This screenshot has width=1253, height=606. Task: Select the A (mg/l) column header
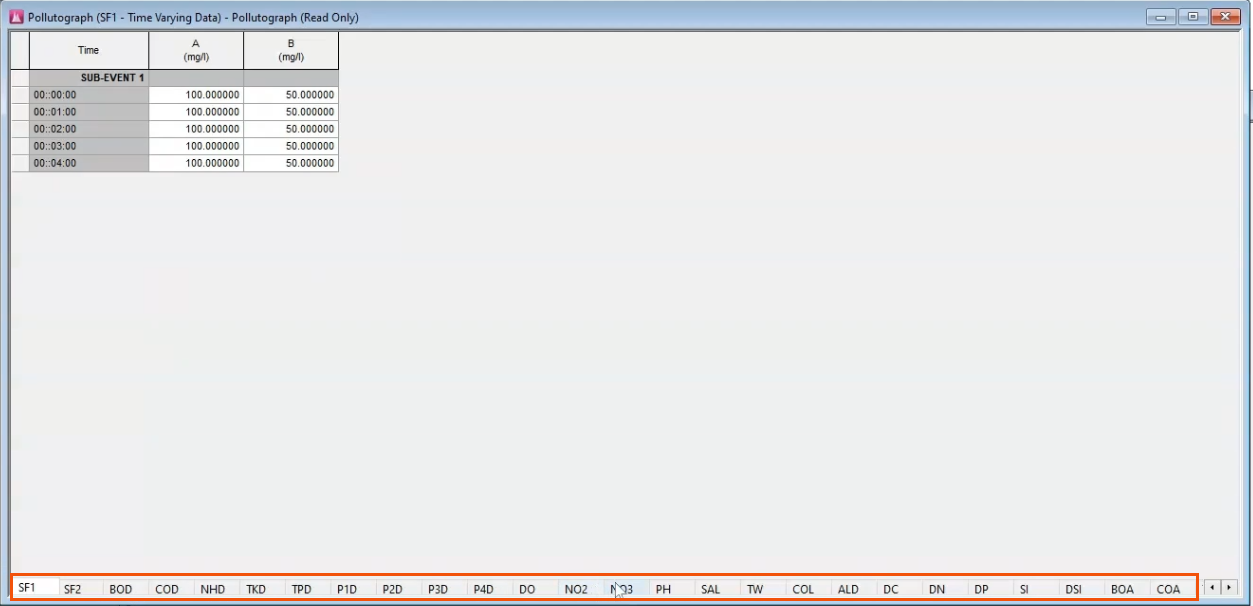(x=195, y=49)
